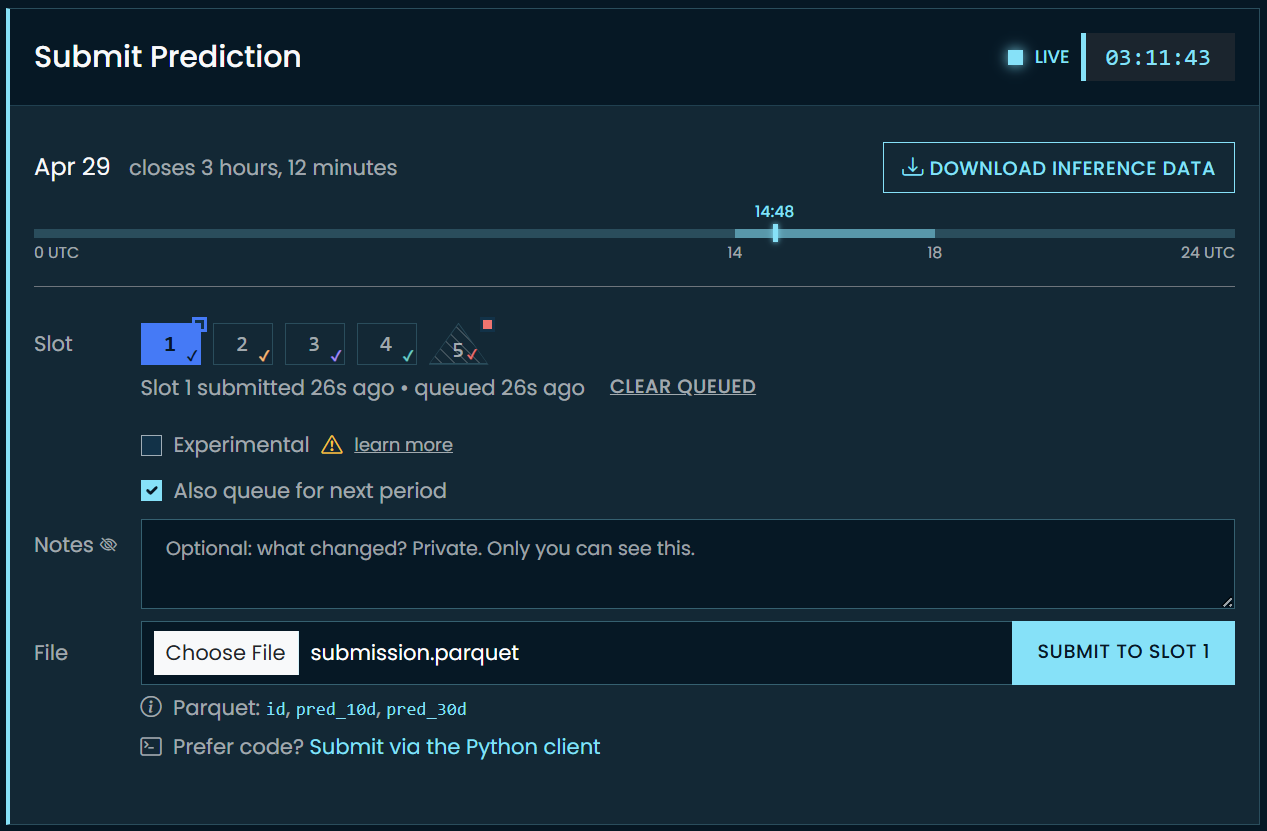Viewport: 1267px width, 831px height.
Task: Click the countdown timer 03:11:43
Action: click(x=1158, y=57)
